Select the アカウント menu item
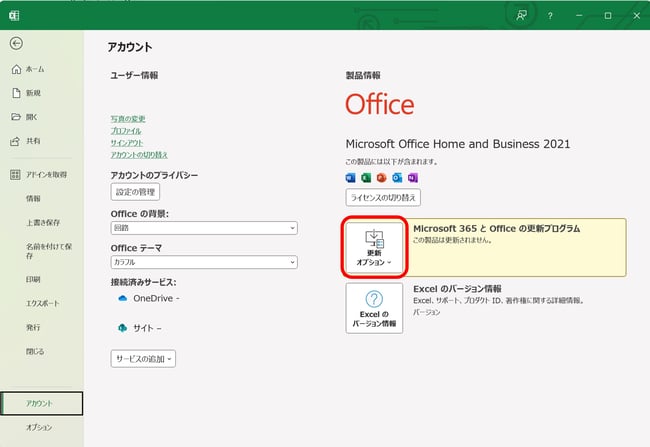This screenshot has height=447, width=650. (41, 403)
